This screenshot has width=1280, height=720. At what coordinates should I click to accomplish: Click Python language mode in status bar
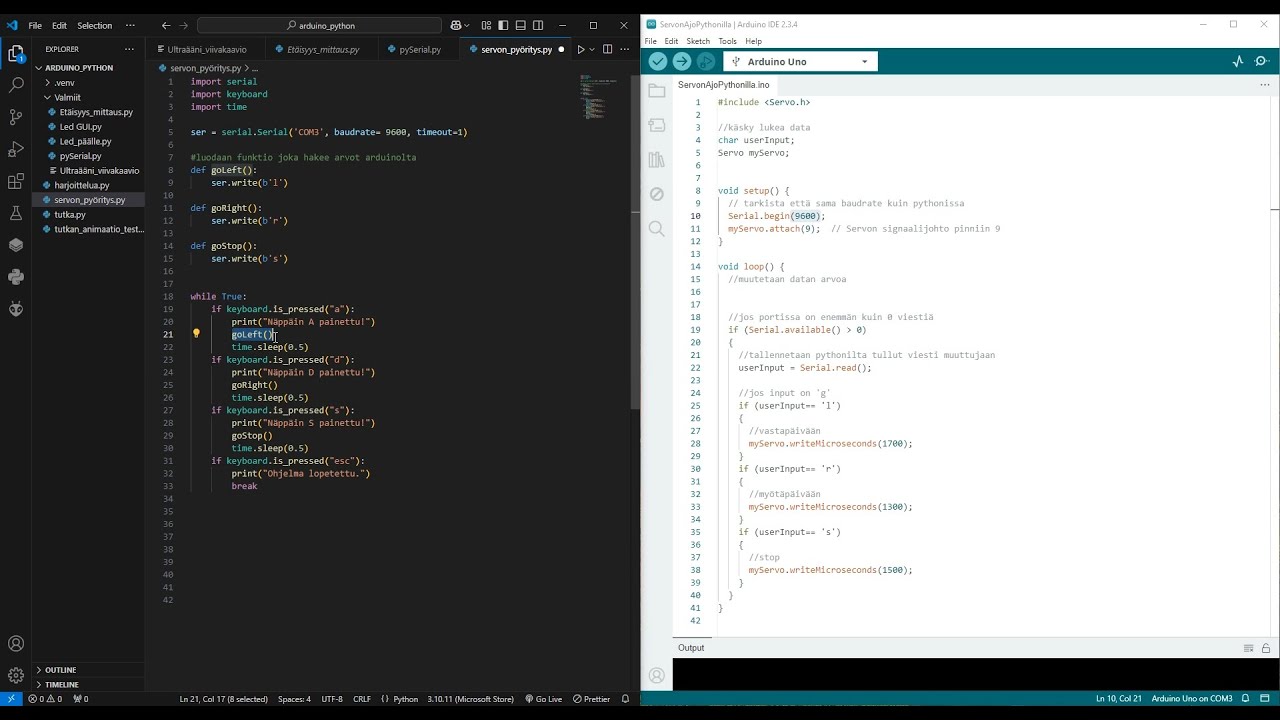pyautogui.click(x=405, y=699)
